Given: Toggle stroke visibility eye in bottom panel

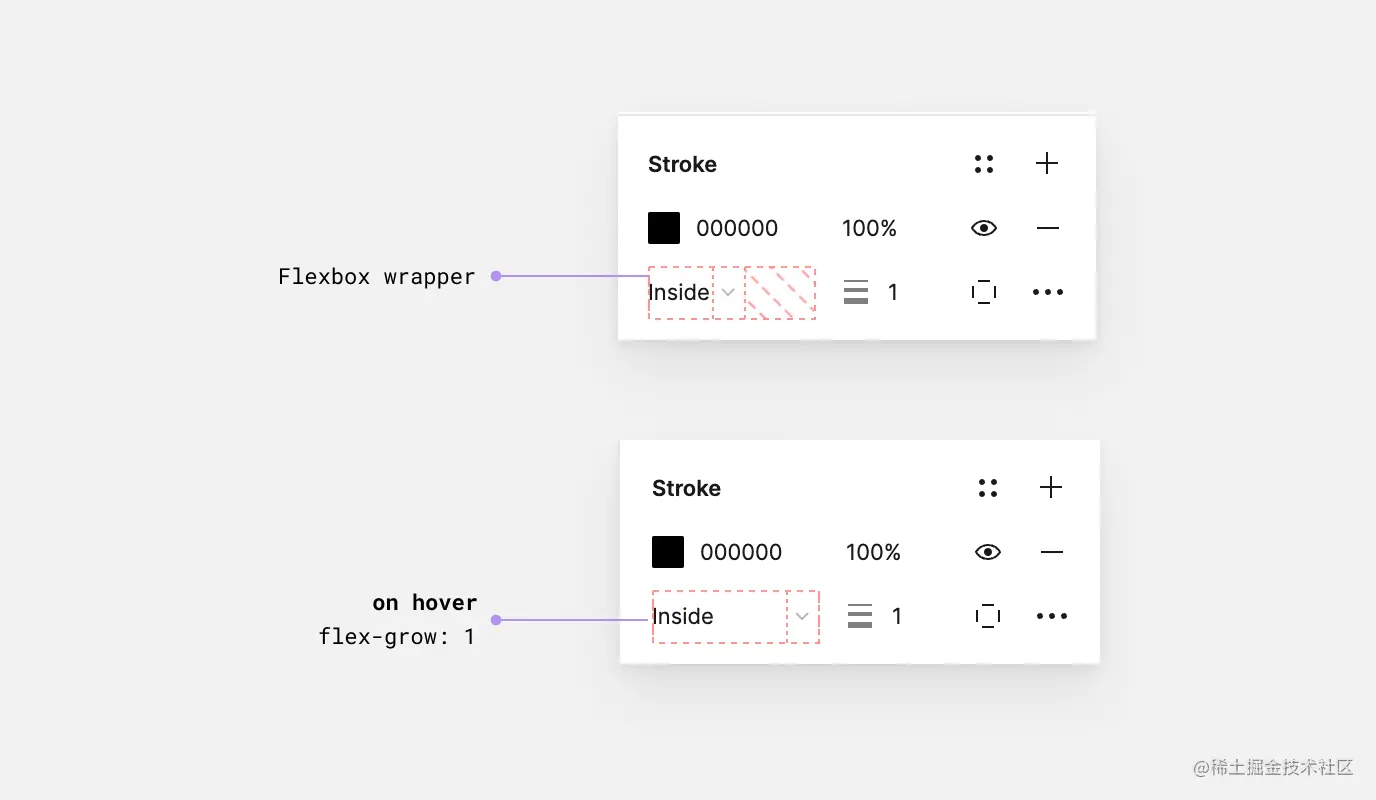Looking at the screenshot, I should coord(988,552).
